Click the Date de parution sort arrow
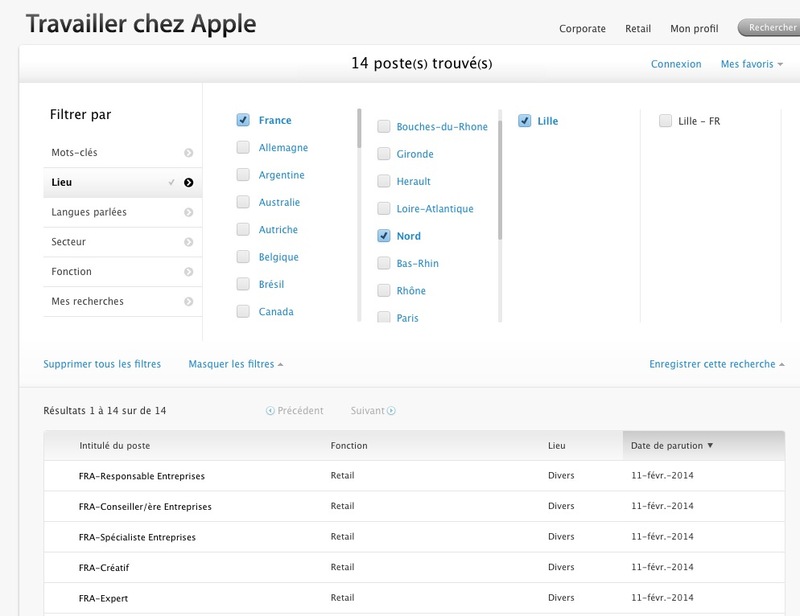800x616 pixels. coord(710,446)
